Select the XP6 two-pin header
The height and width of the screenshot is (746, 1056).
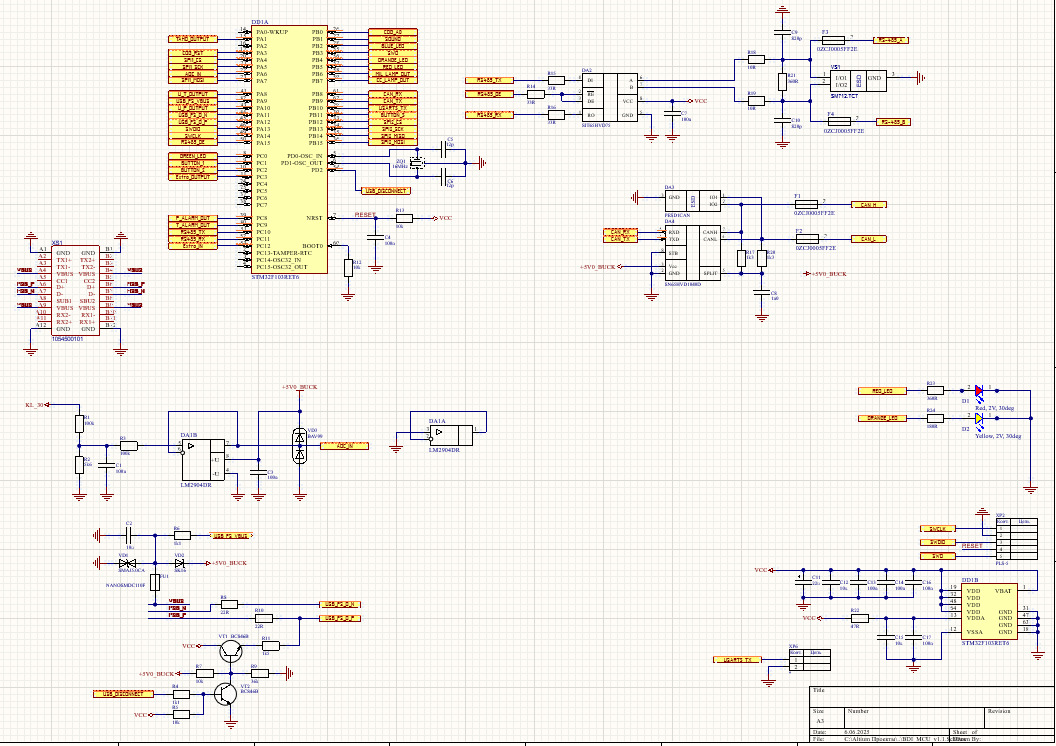(x=810, y=660)
